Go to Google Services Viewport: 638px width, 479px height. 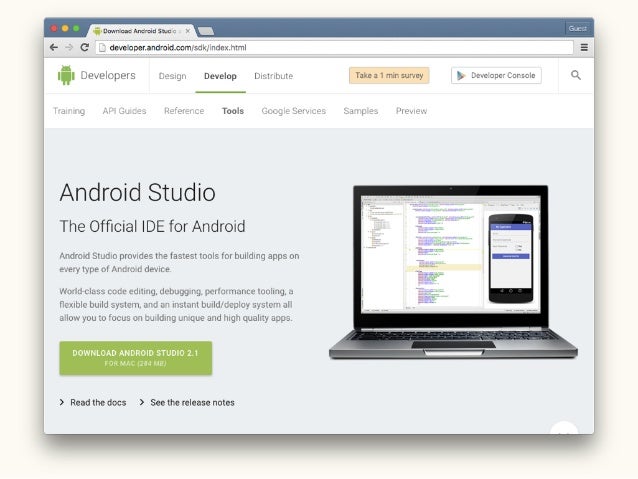click(x=293, y=111)
